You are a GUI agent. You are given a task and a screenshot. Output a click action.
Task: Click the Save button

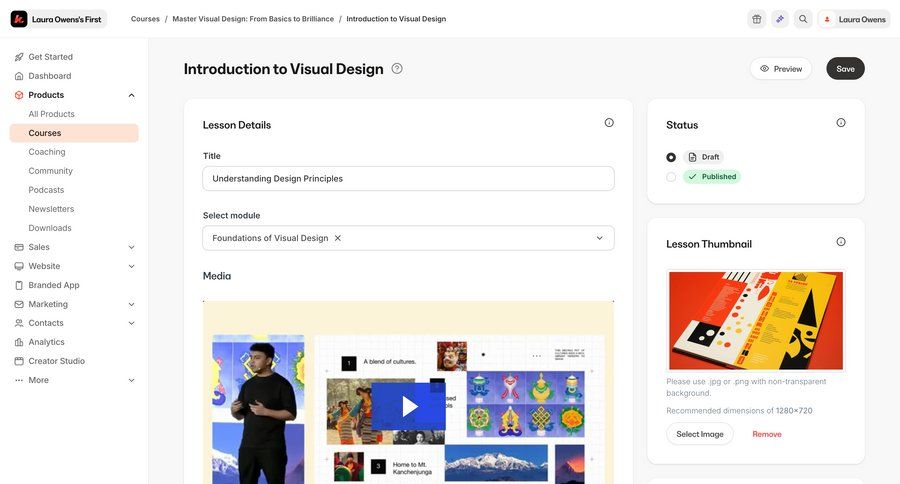[x=845, y=69]
